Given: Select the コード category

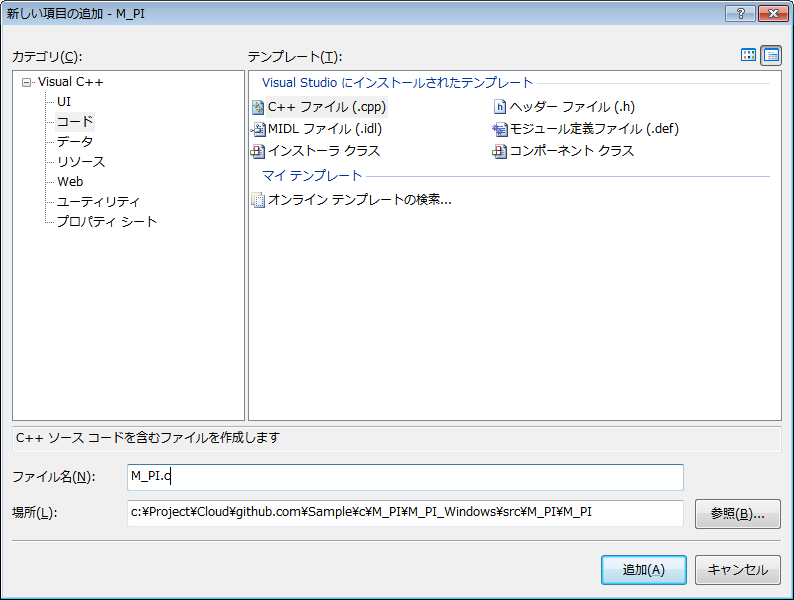Looking at the screenshot, I should (75, 122).
